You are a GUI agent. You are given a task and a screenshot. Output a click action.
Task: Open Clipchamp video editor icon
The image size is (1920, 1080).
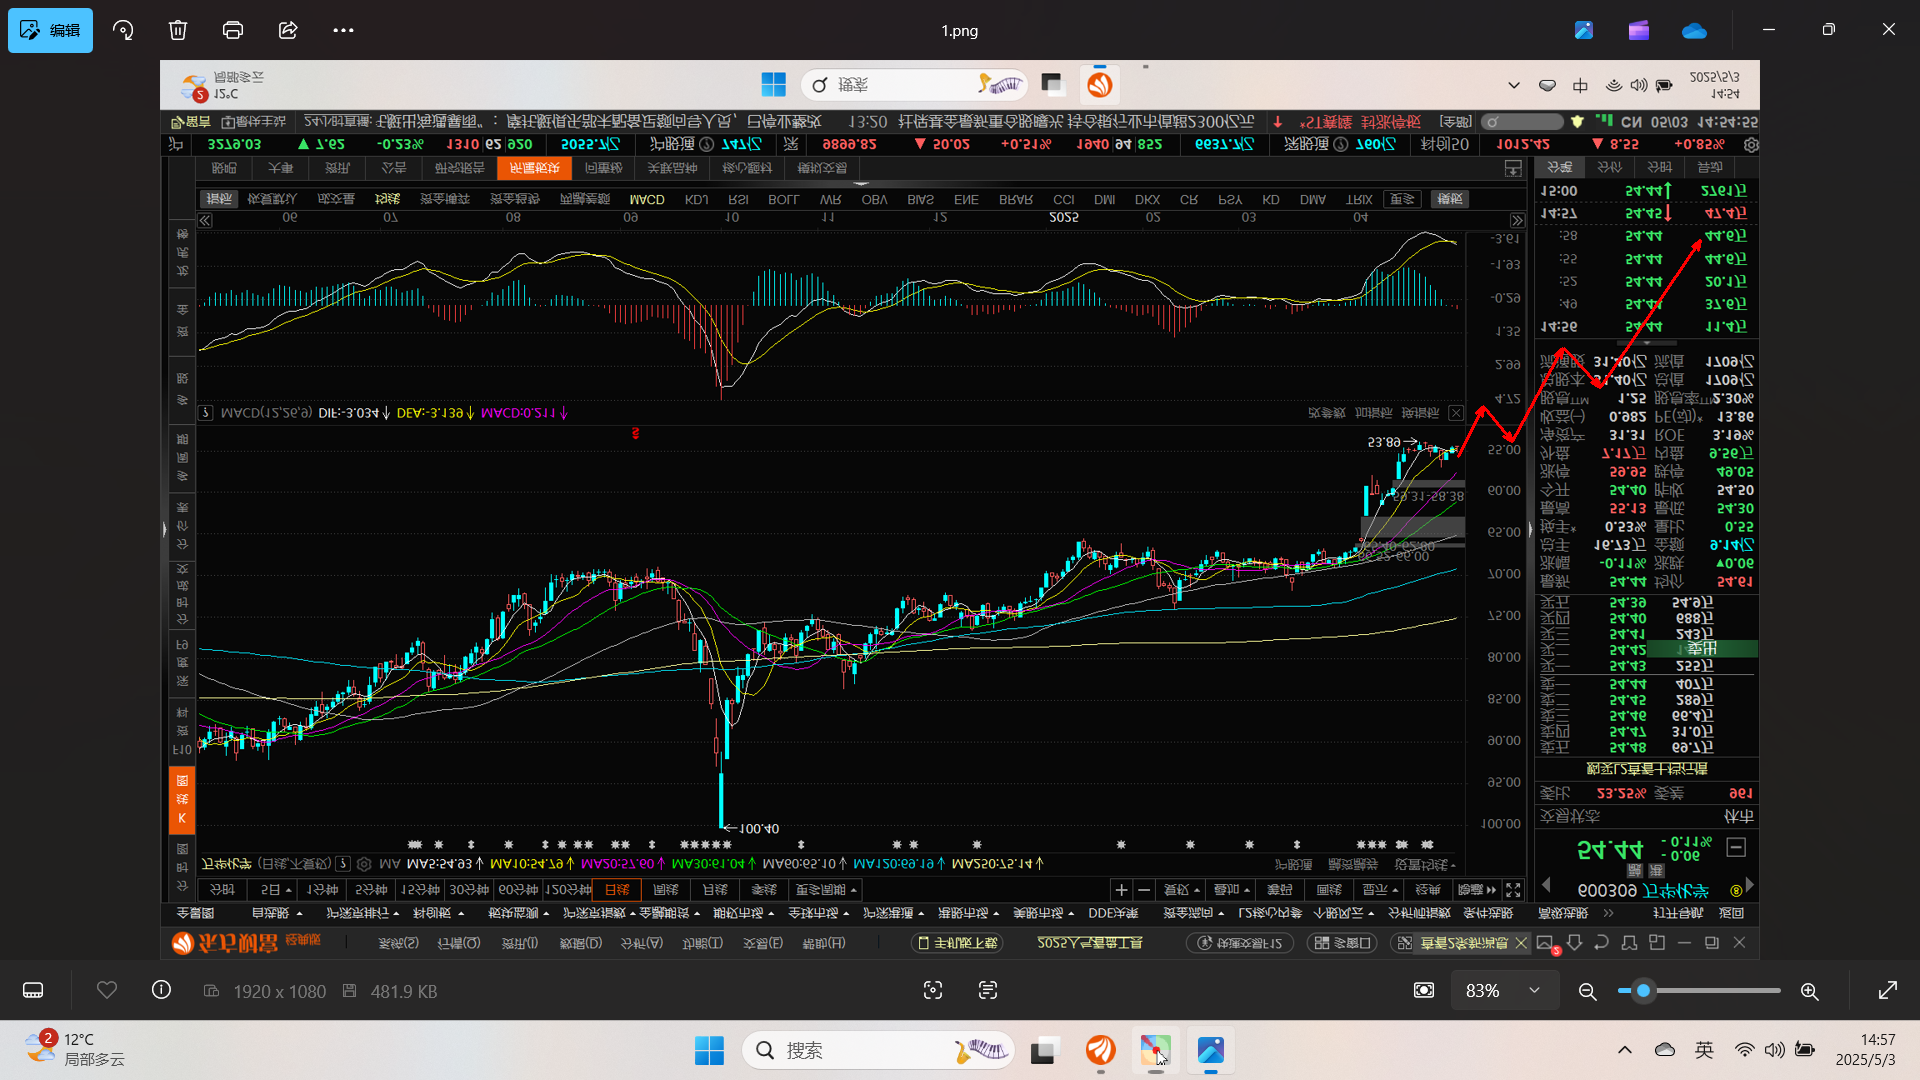click(x=1638, y=30)
